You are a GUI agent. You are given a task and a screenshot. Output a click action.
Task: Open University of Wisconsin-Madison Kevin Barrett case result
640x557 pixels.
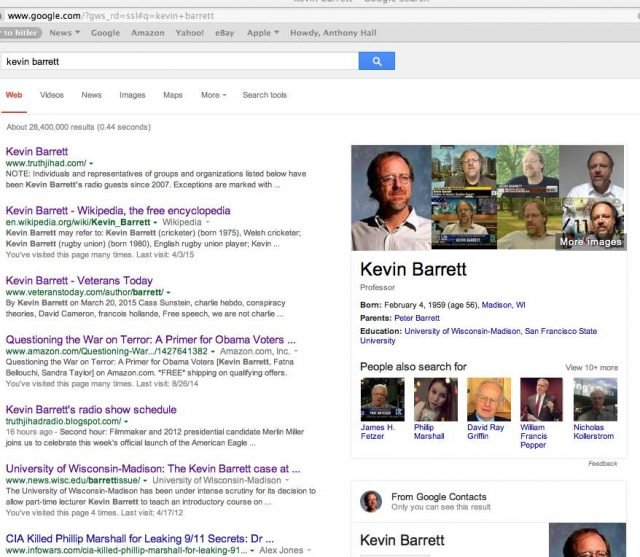(x=153, y=468)
